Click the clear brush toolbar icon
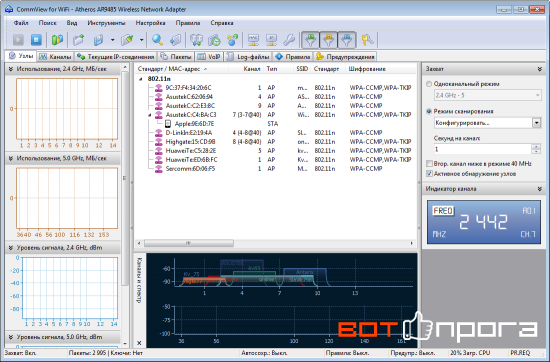 (x=127, y=40)
